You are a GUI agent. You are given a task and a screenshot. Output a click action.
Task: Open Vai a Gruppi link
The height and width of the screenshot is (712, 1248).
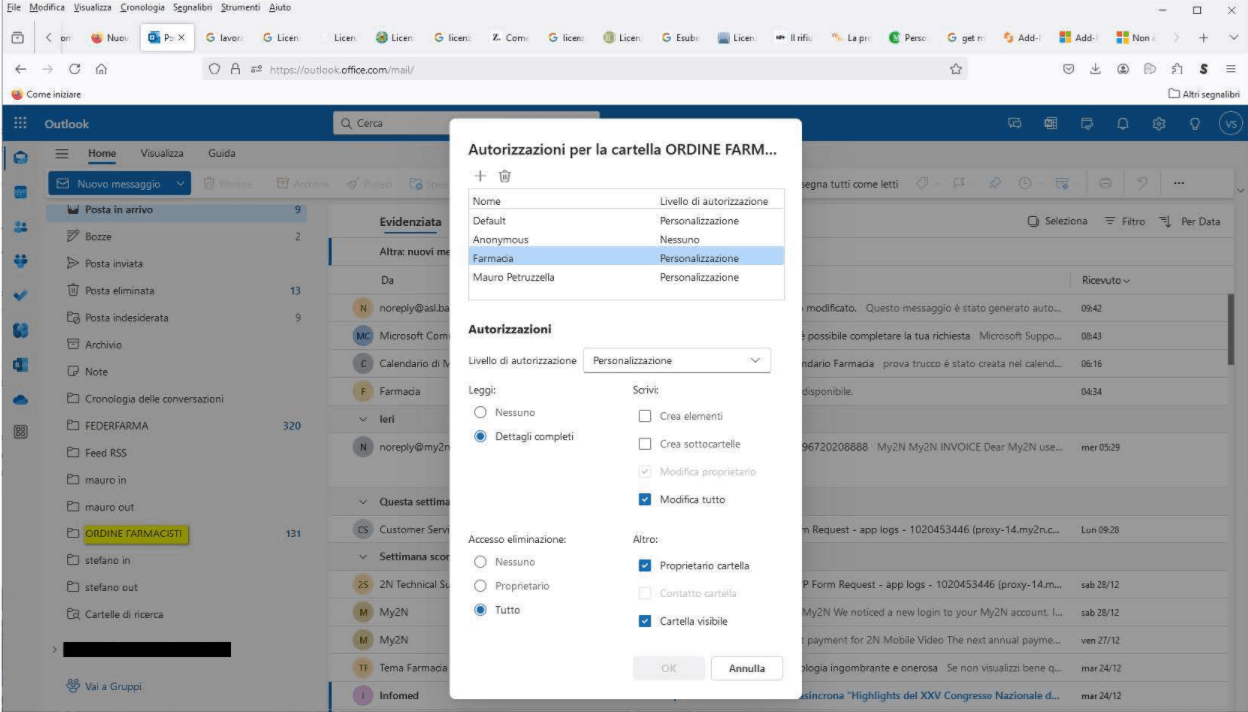click(104, 686)
